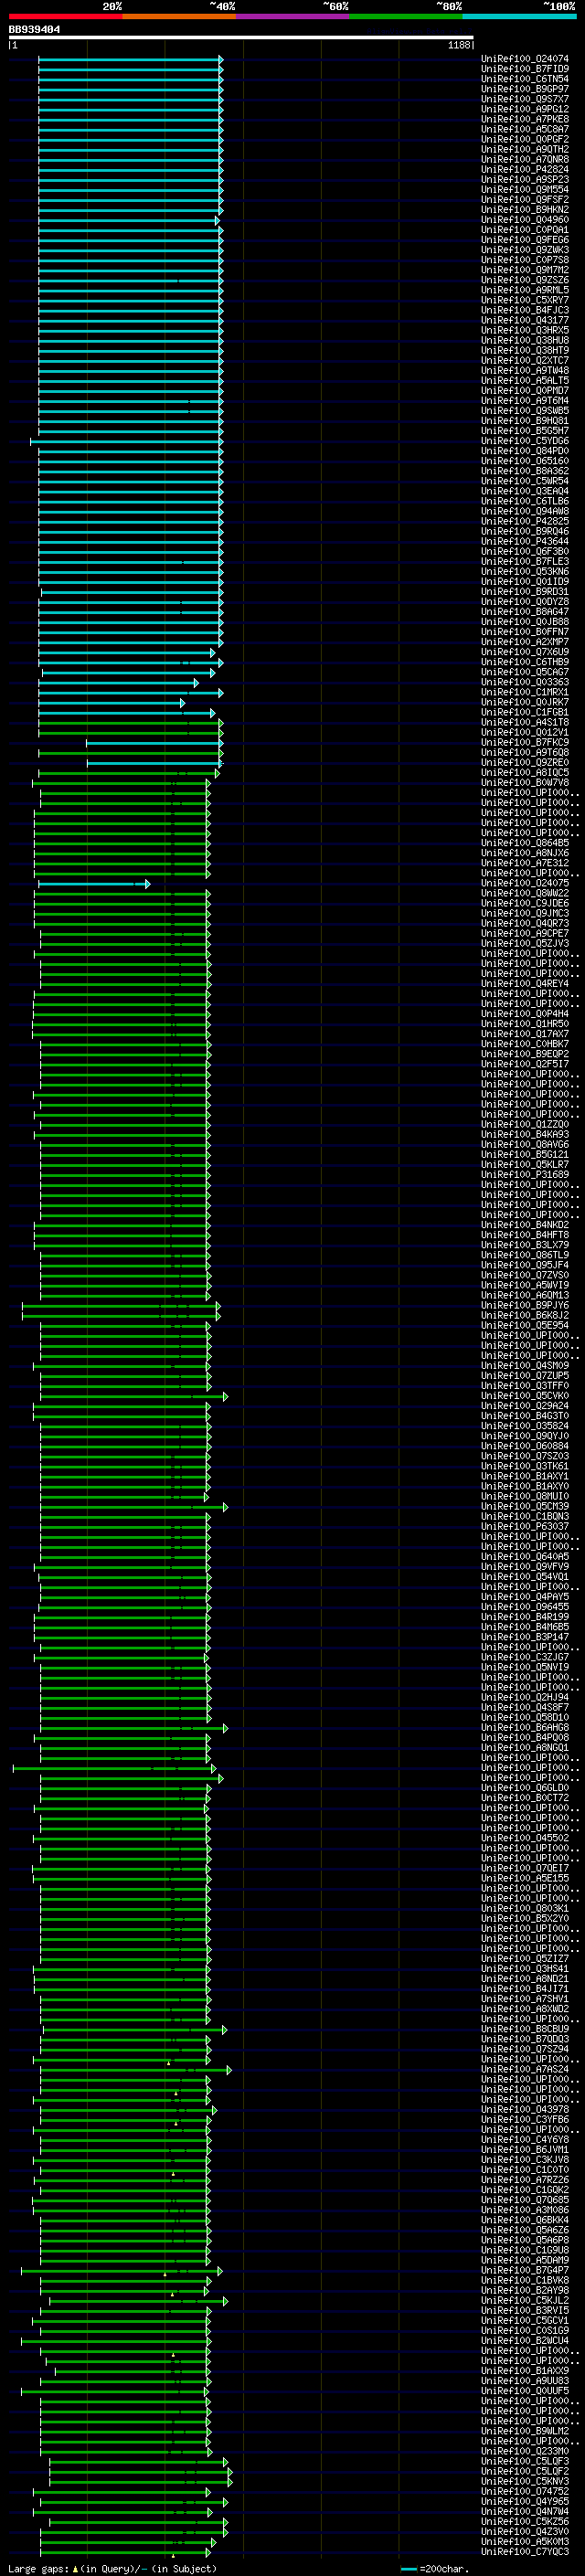Select the UniRef100_Q9FEG6 label
Screen dimensions: 585x2576
tap(525, 240)
